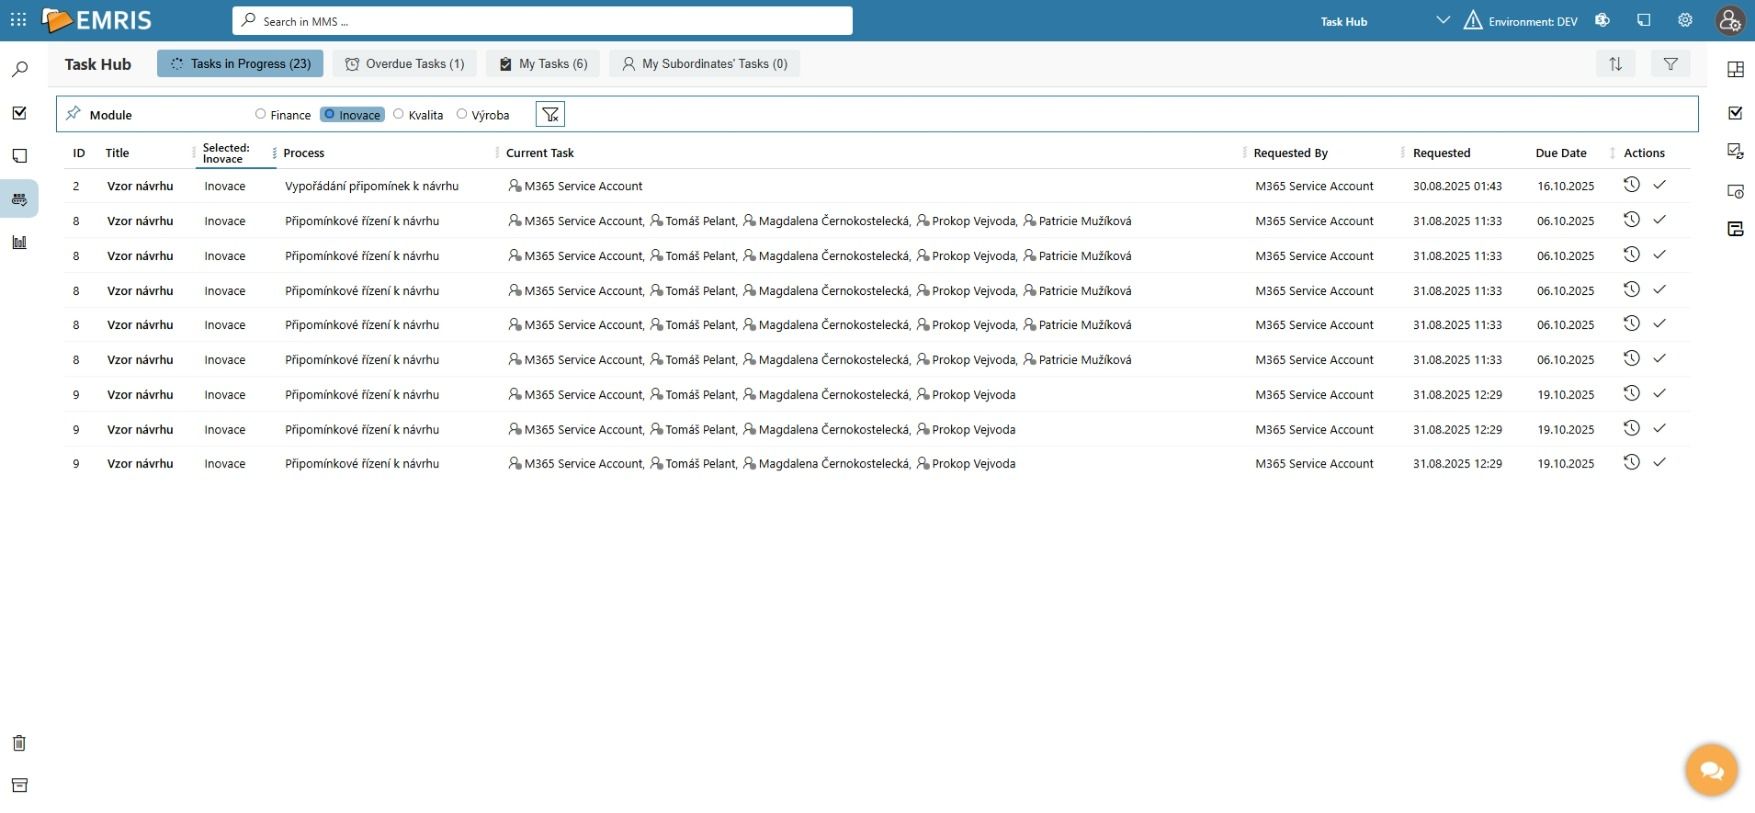Select the Kvalita module radio button
The height and width of the screenshot is (813, 1755).
tap(399, 114)
